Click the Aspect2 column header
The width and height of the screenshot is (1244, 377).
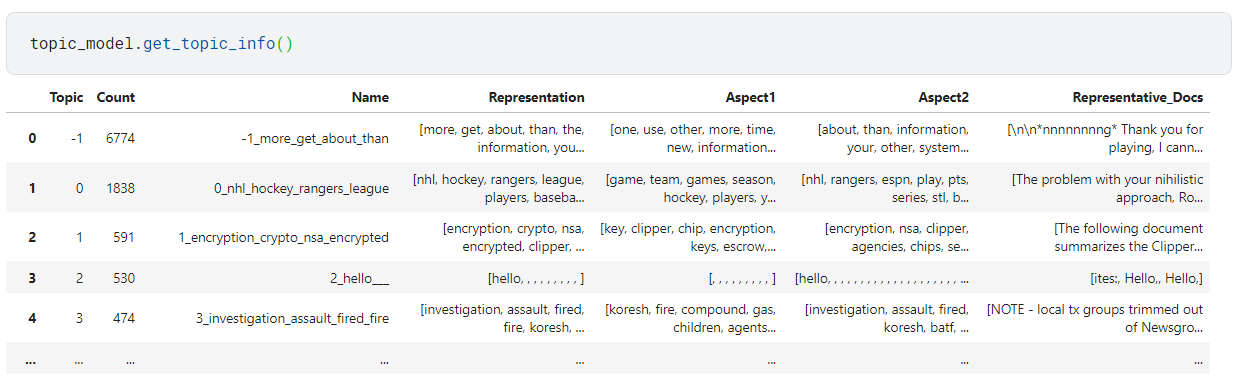point(943,97)
